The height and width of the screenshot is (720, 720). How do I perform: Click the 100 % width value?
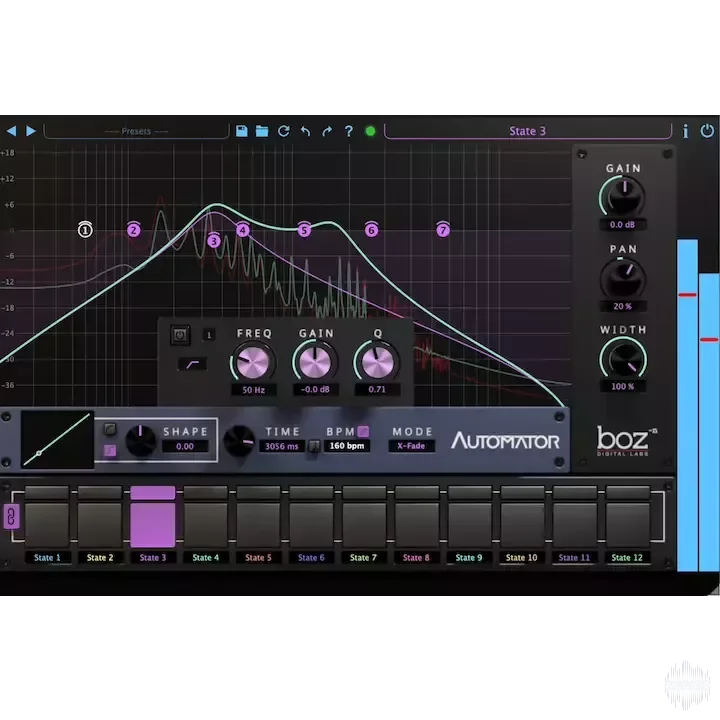click(x=623, y=386)
